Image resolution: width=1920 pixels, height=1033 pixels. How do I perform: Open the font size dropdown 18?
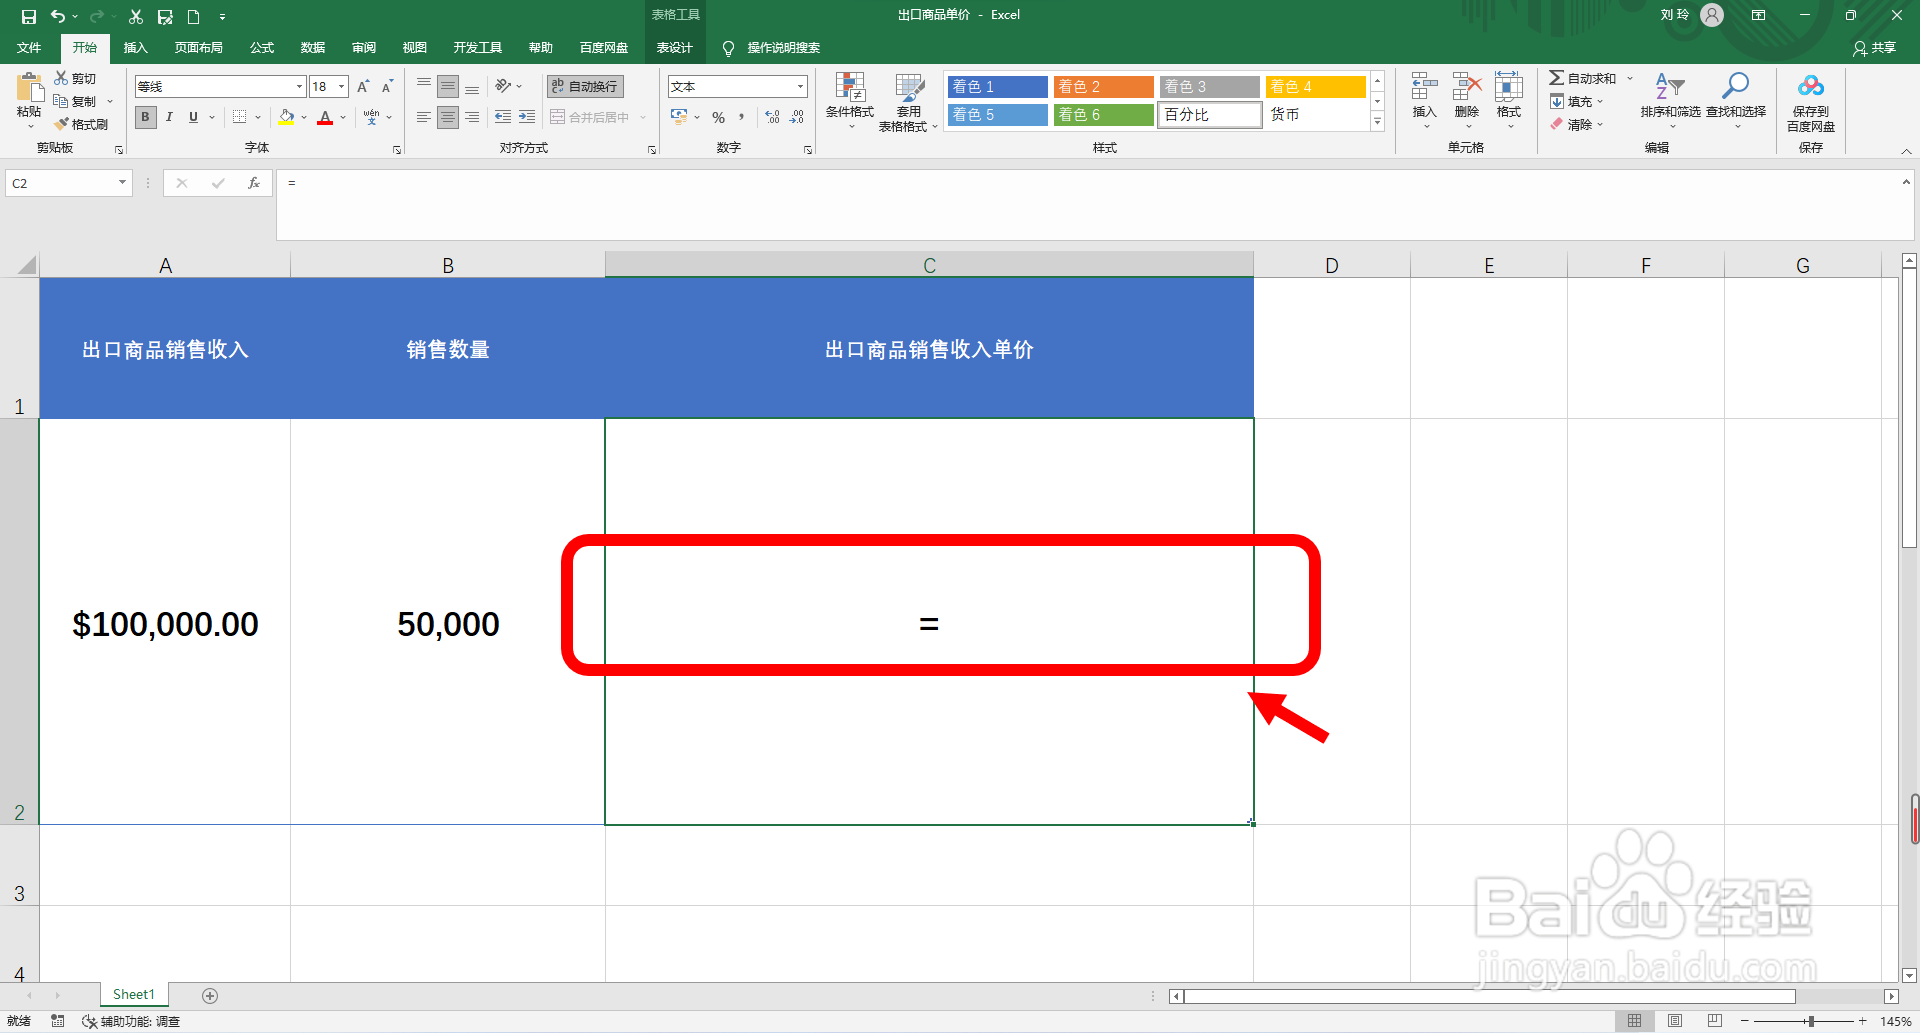pos(342,87)
